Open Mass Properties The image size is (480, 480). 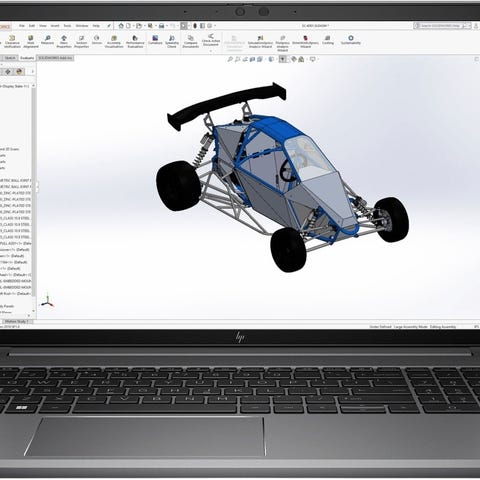click(x=64, y=42)
